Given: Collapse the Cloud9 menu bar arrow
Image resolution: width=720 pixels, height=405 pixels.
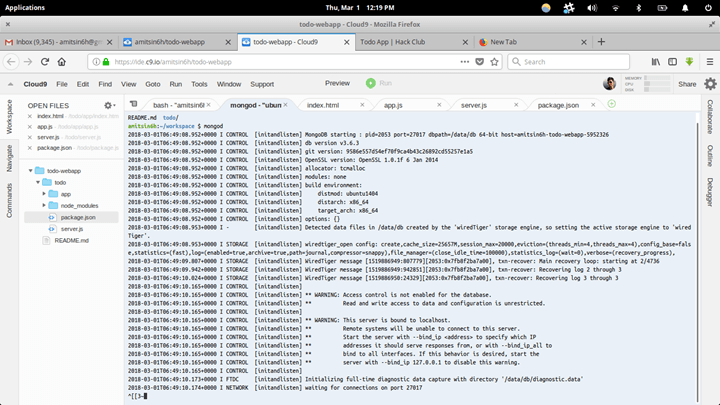Looking at the screenshot, I should (11, 84).
